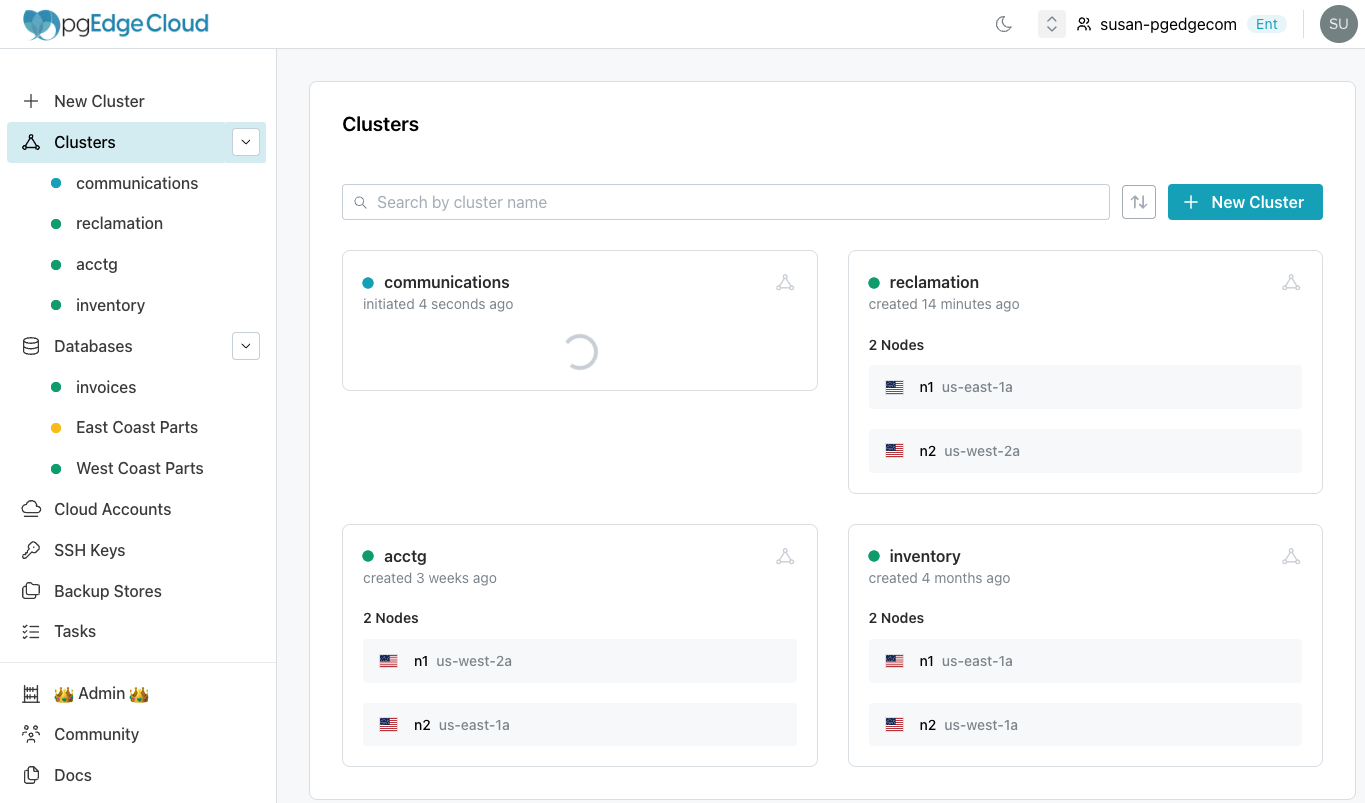Select the invoices database in the sidebar
The width and height of the screenshot is (1365, 803).
pos(105,387)
